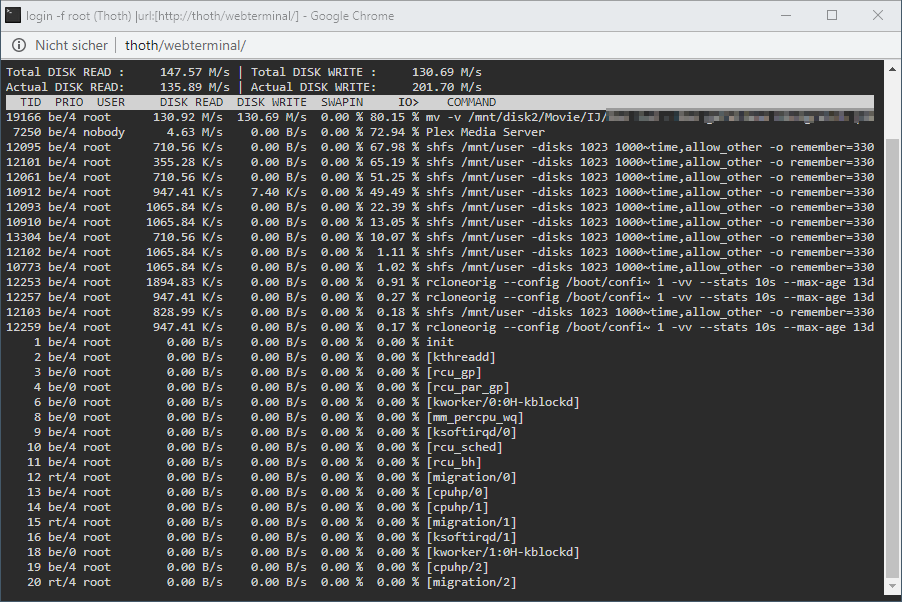
Task: Click the [rcu_sched] process
Action: (464, 447)
